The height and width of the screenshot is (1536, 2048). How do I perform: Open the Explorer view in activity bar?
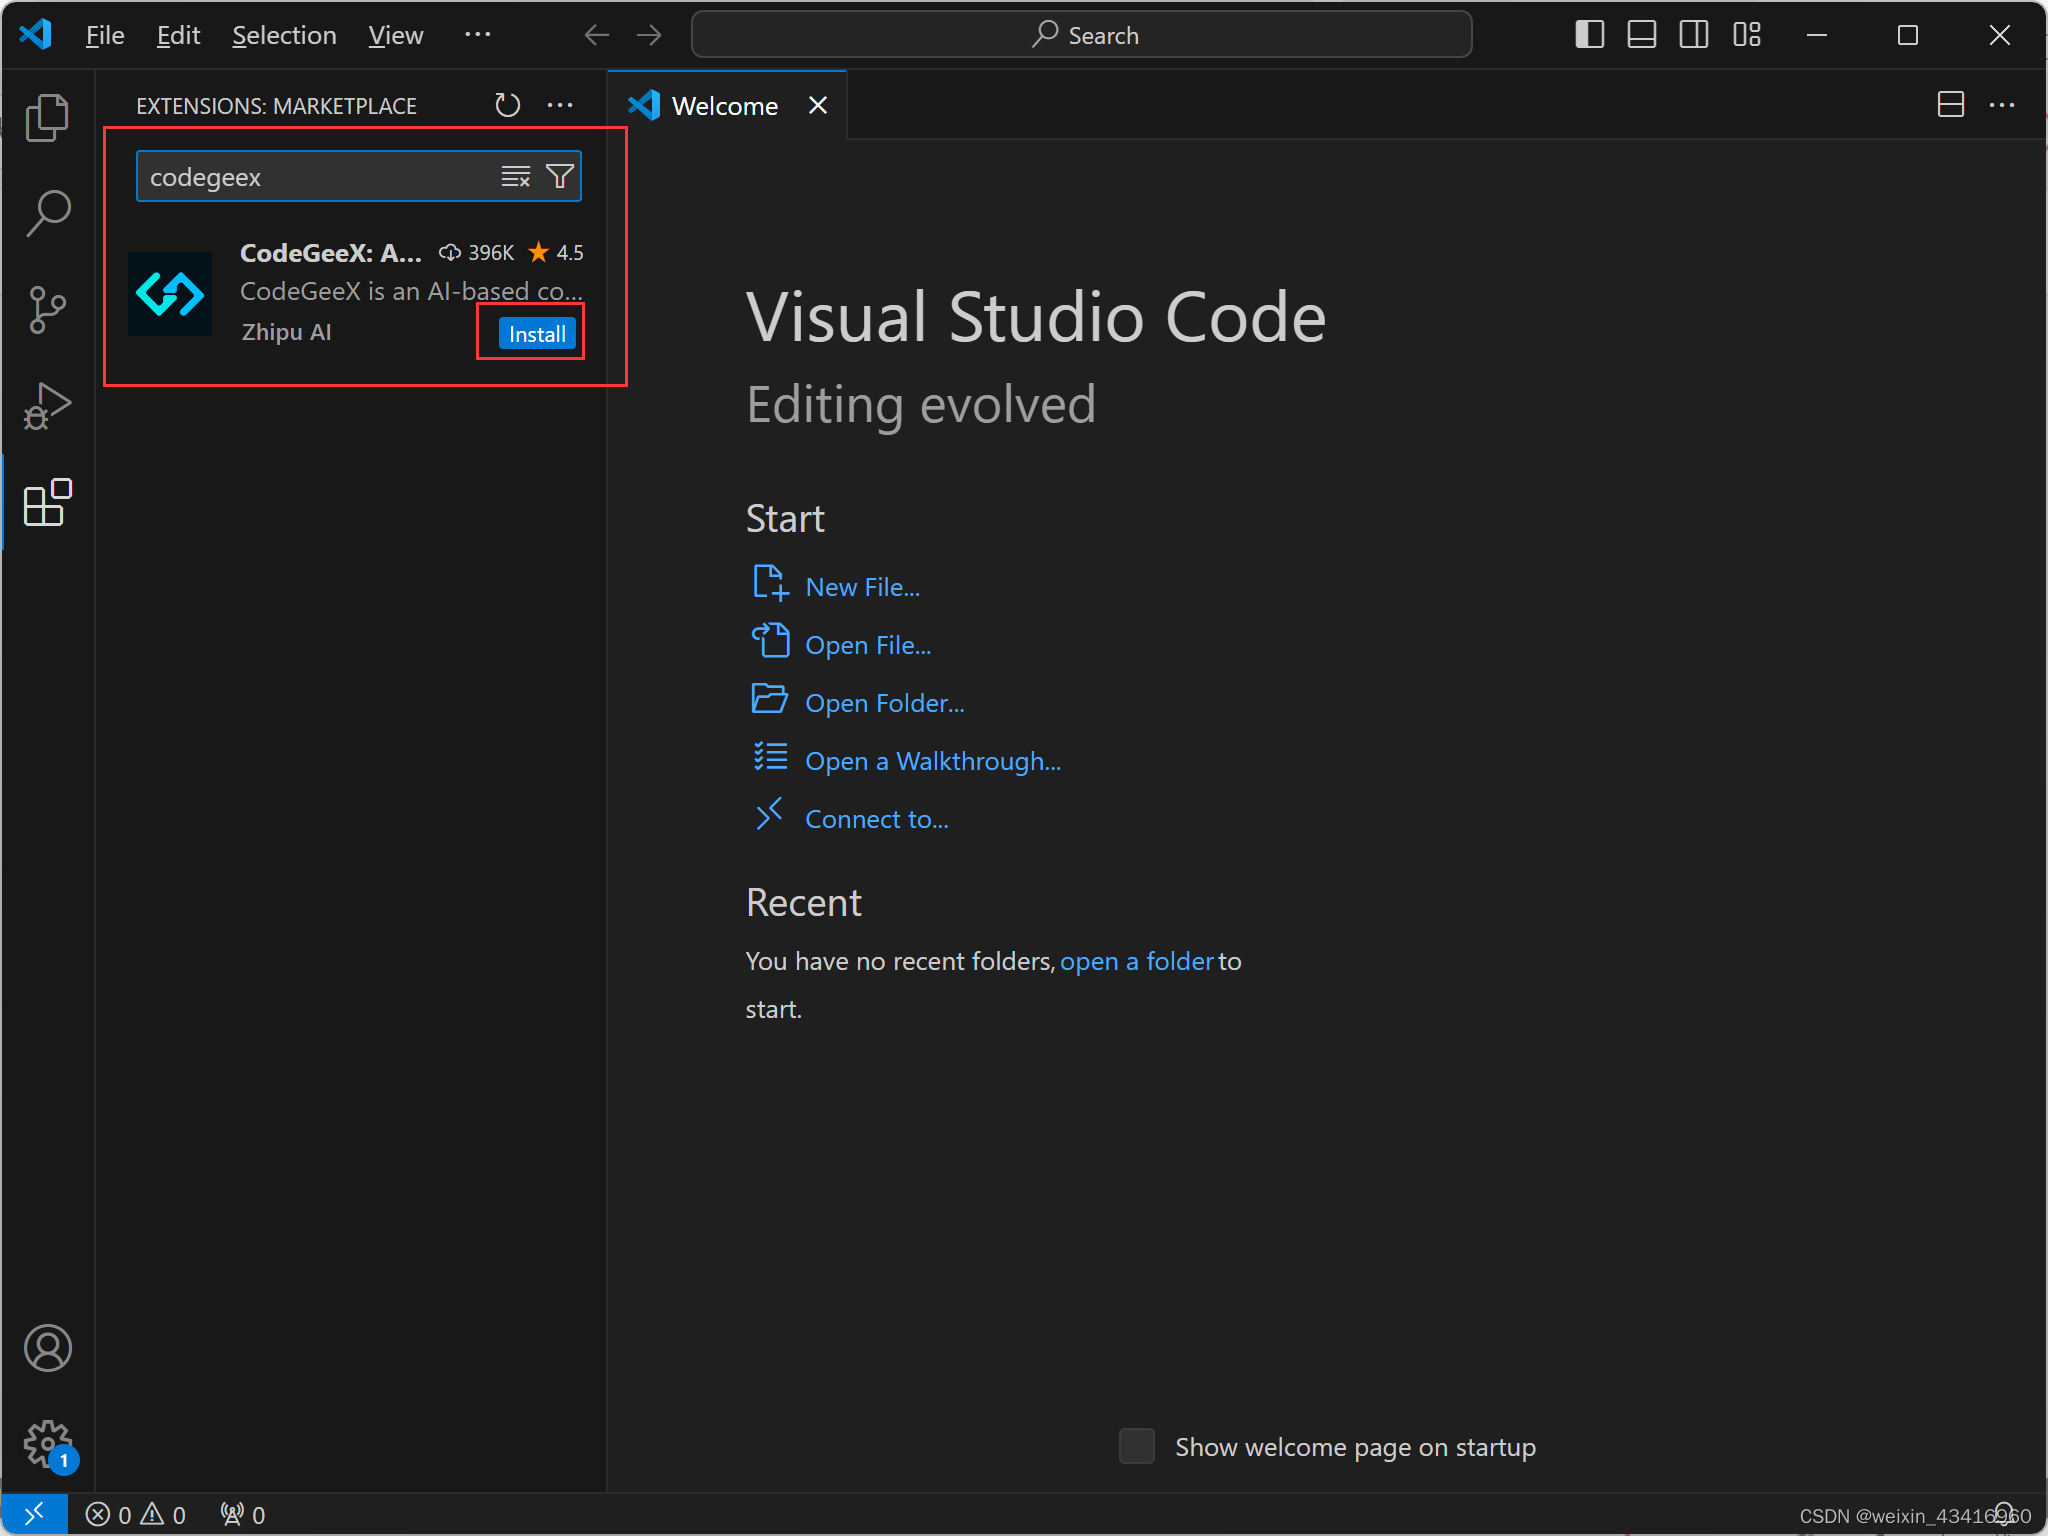pos(47,118)
